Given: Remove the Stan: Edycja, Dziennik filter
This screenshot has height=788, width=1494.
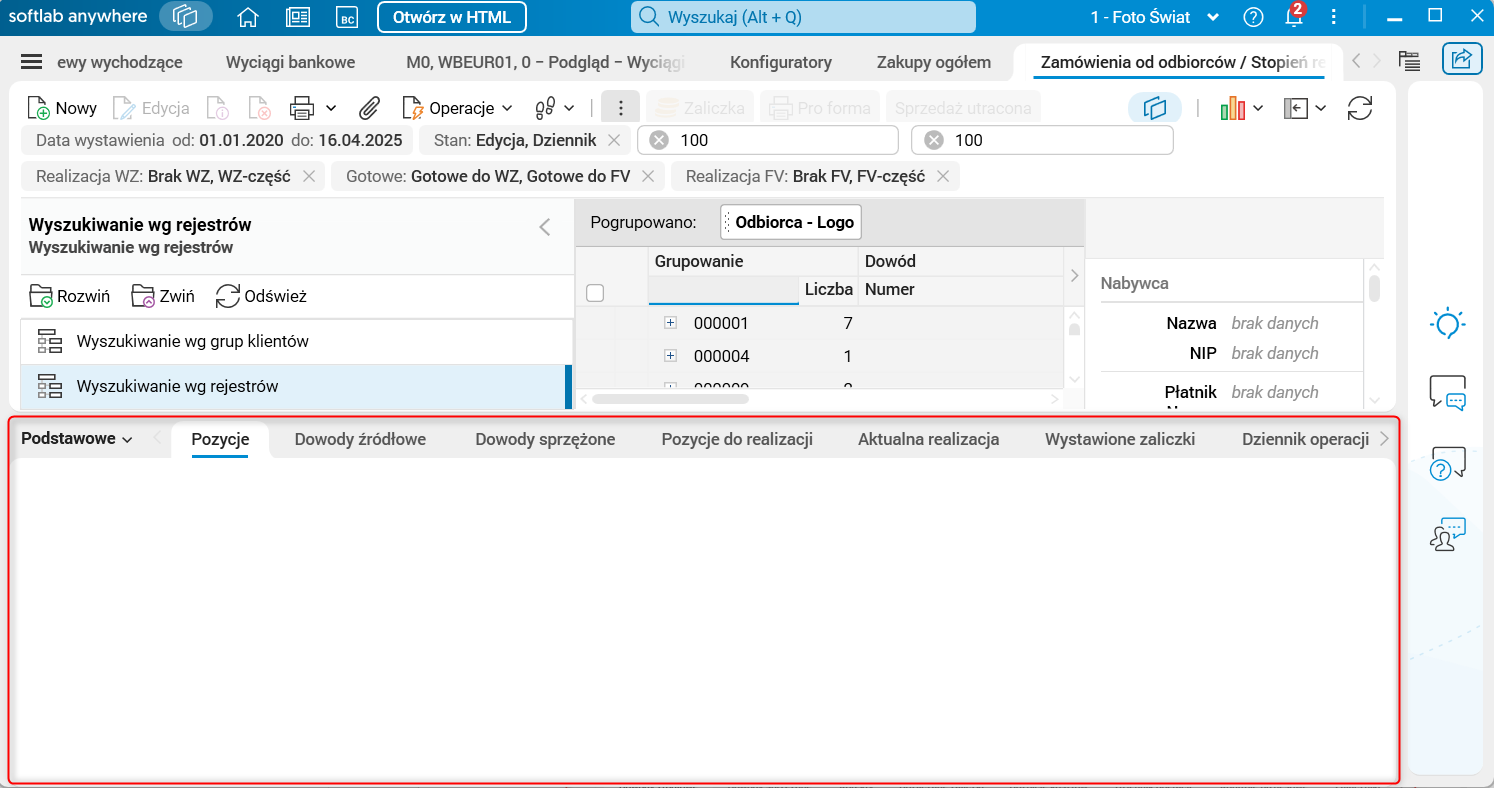Looking at the screenshot, I should pyautogui.click(x=615, y=140).
